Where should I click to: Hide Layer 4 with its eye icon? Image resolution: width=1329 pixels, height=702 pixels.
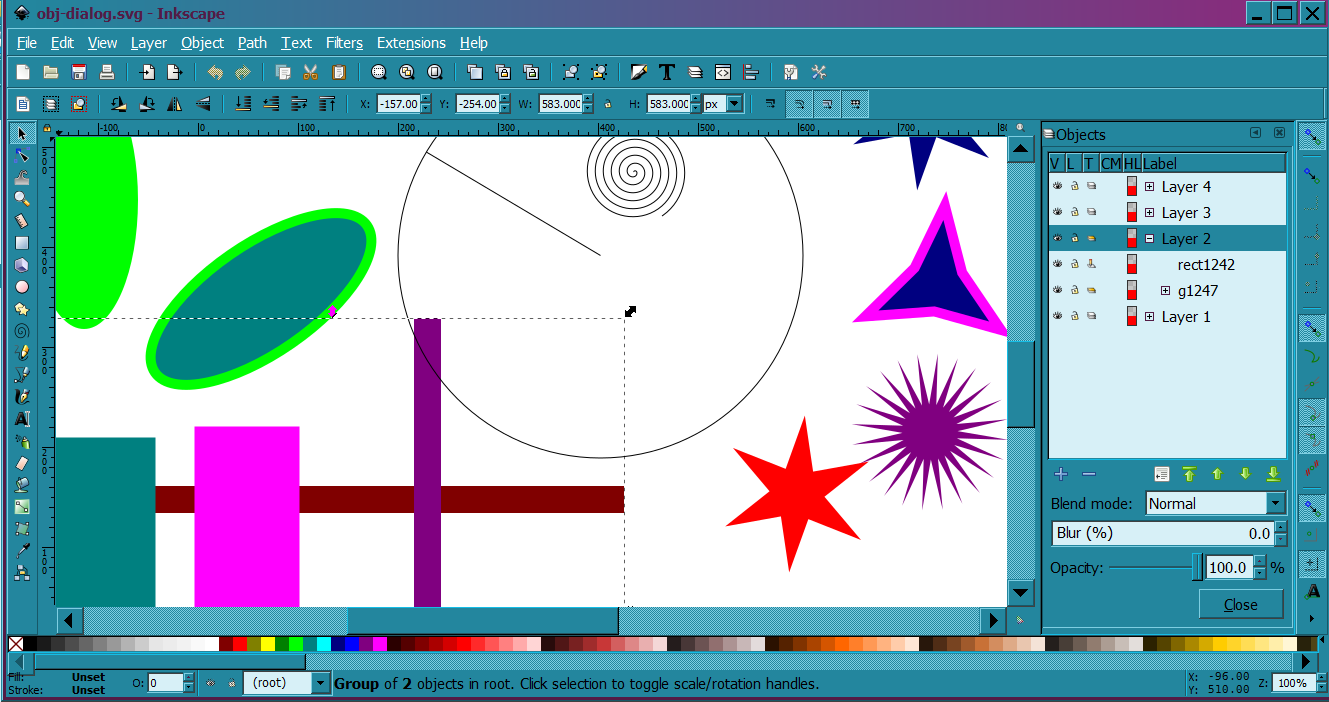(1056, 186)
